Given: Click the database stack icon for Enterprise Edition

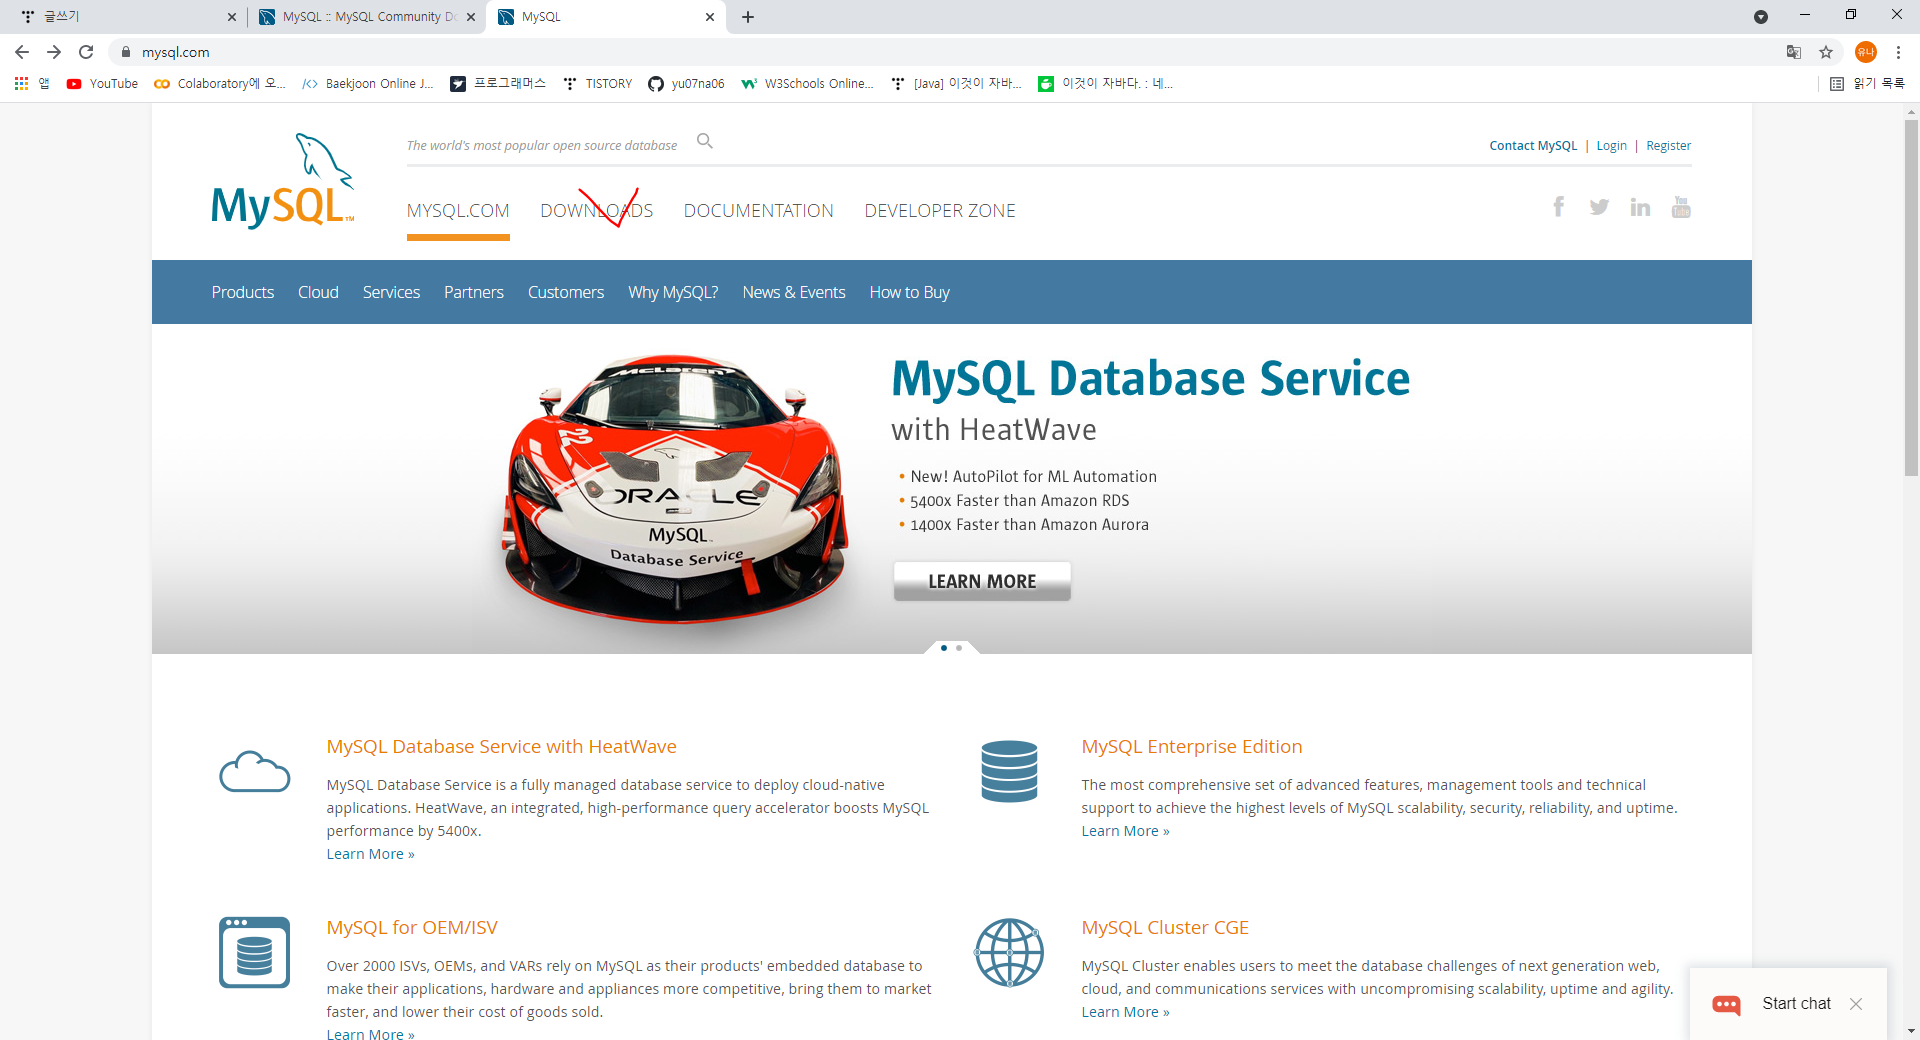Looking at the screenshot, I should coord(1009,771).
